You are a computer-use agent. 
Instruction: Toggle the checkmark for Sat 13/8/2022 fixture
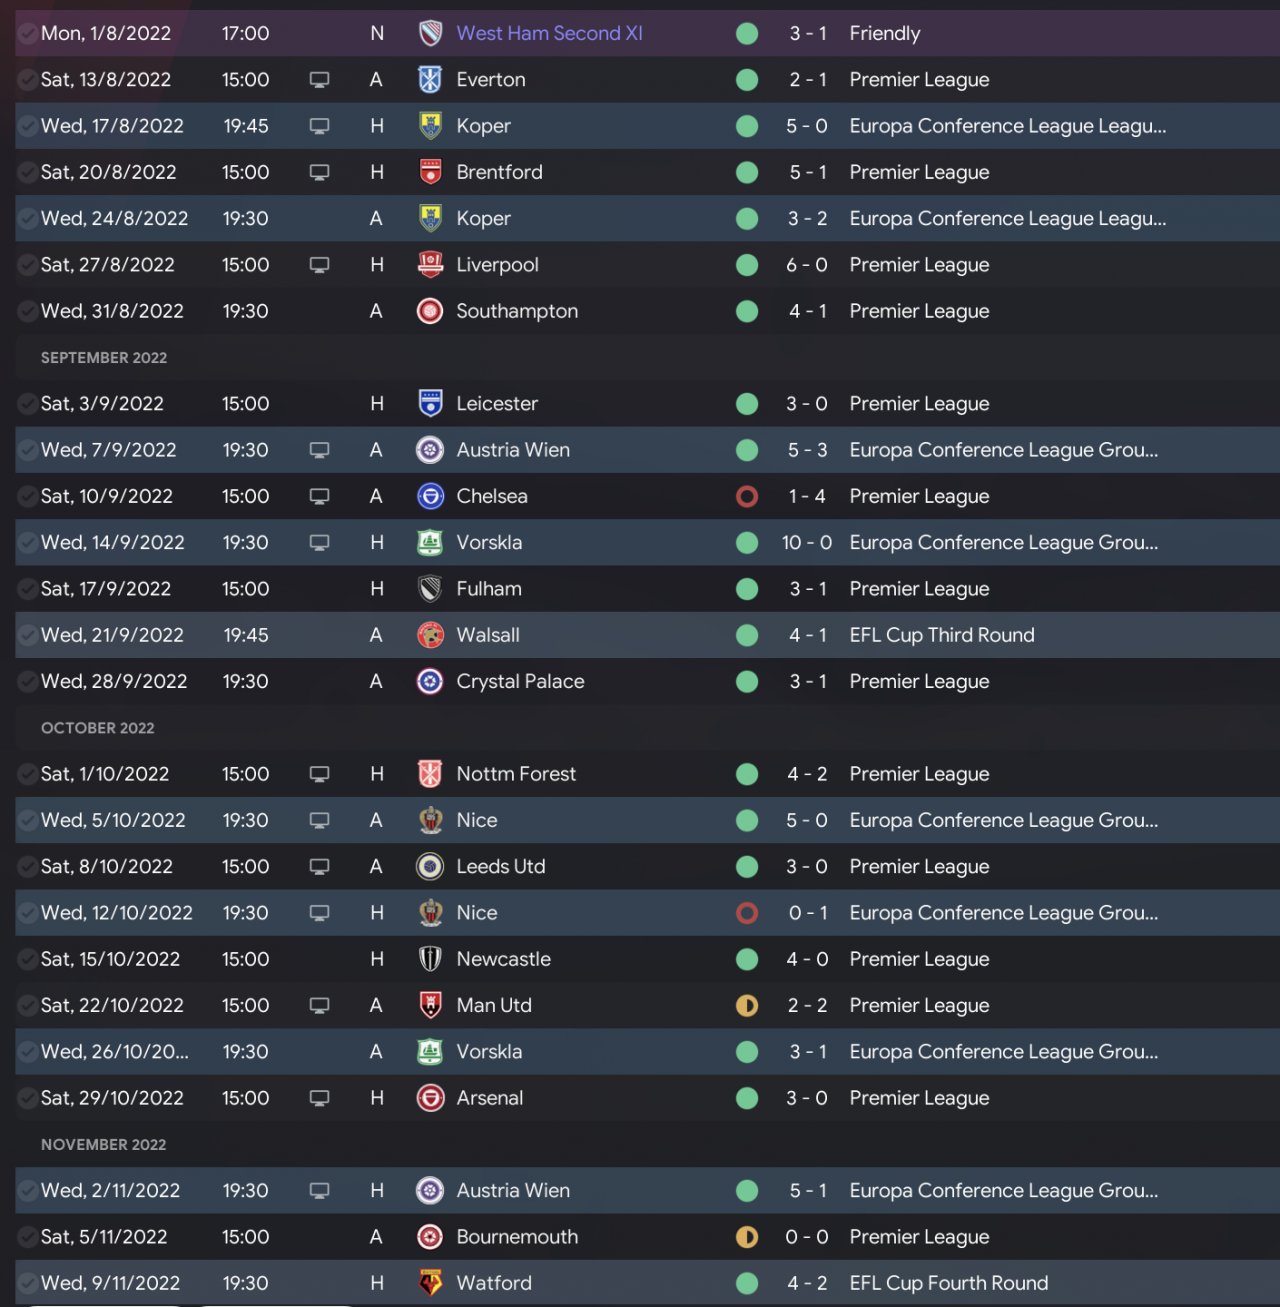tap(27, 79)
